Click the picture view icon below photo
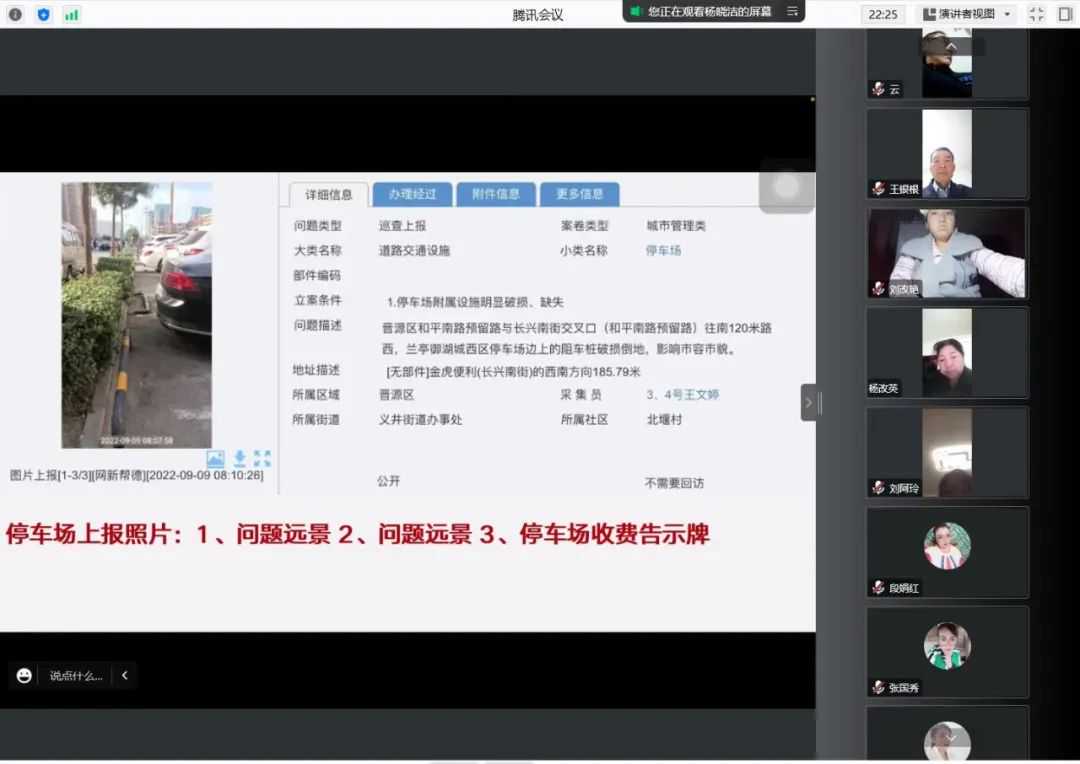 [x=215, y=459]
